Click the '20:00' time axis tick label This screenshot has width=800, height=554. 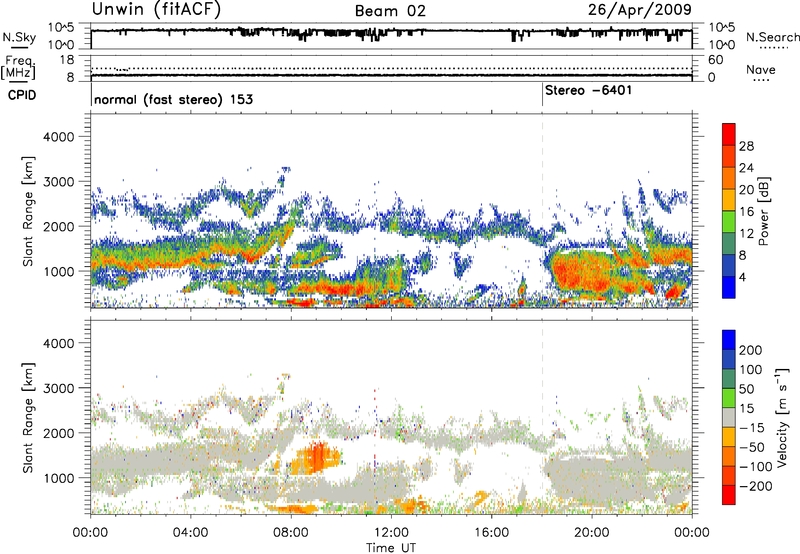[x=592, y=533]
